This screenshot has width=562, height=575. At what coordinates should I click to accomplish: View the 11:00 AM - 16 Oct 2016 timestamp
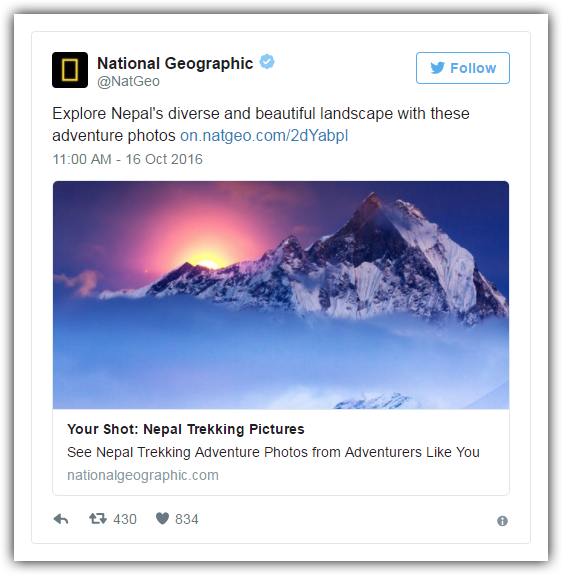coord(127,159)
